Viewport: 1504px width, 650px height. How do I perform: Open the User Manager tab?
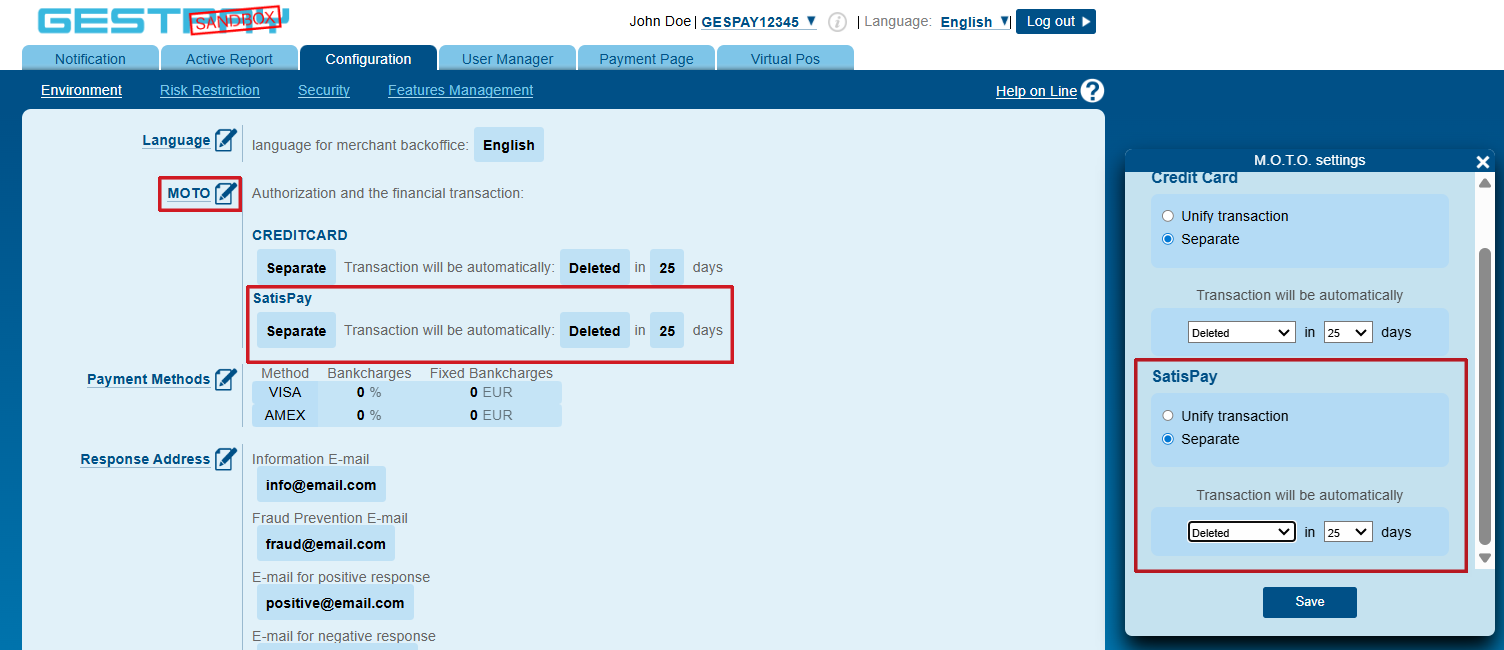507,58
